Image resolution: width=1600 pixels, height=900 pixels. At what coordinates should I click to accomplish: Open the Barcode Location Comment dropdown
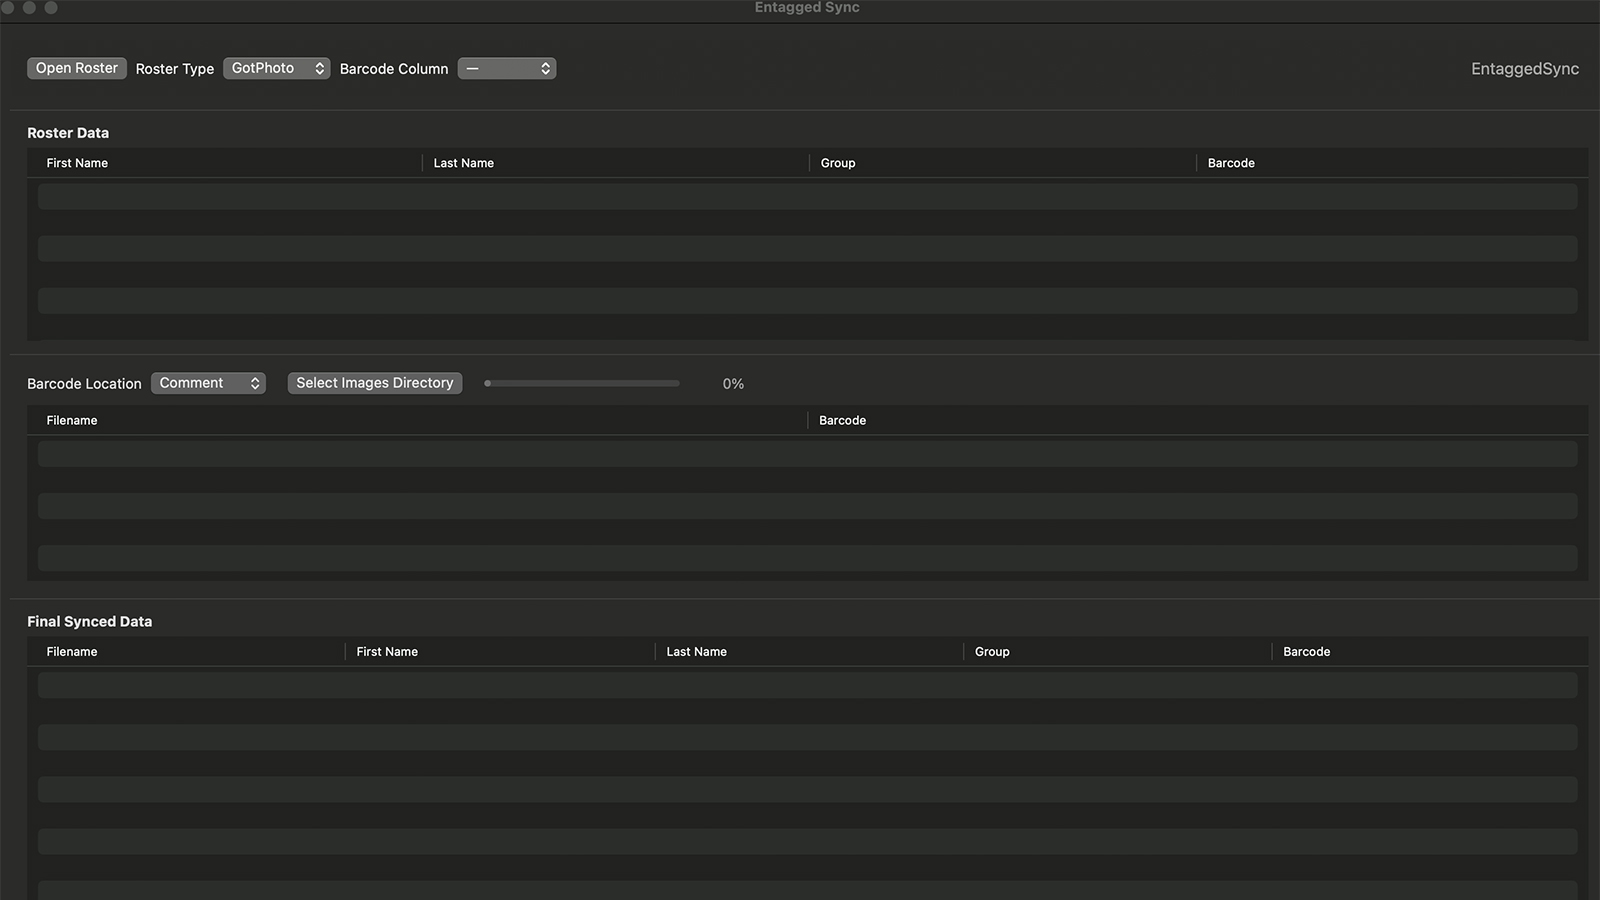208,383
